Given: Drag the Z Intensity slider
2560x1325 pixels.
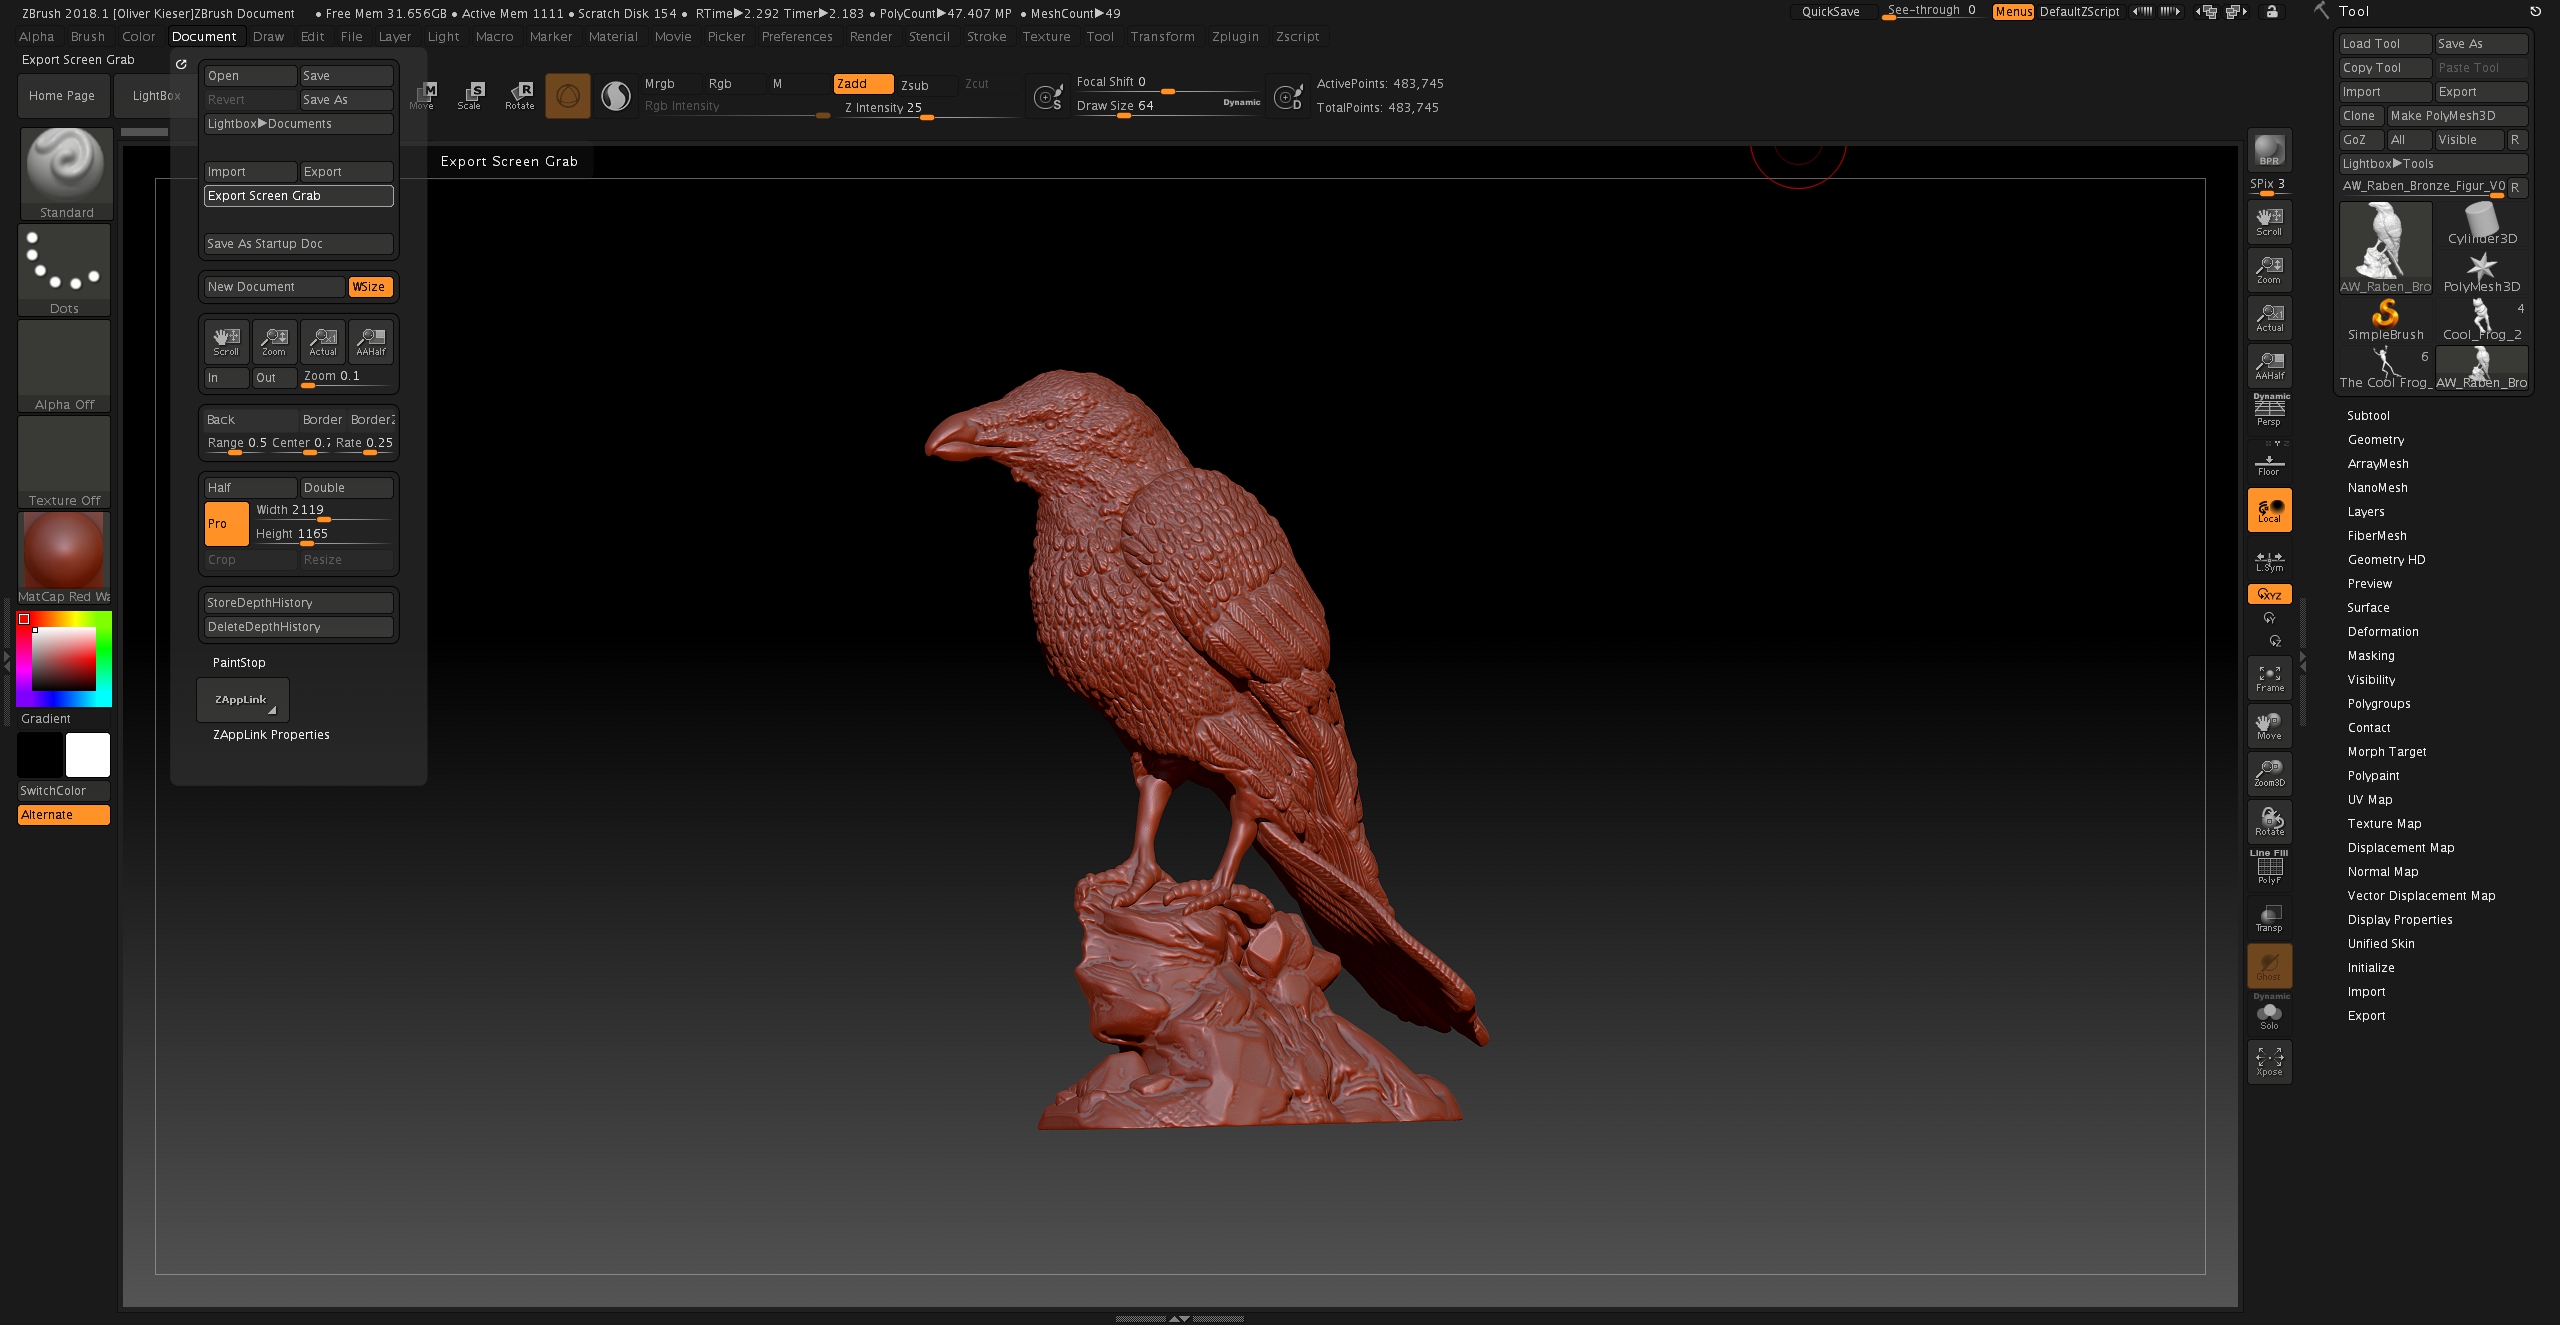Looking at the screenshot, I should (x=907, y=115).
